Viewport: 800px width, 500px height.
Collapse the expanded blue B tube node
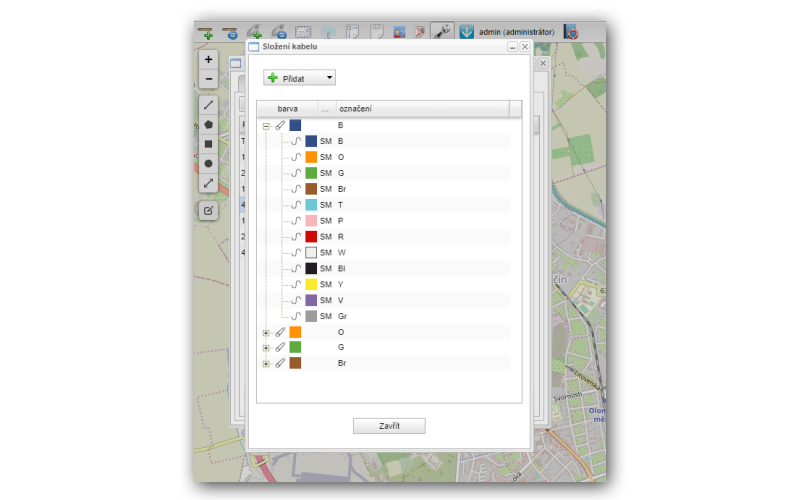pos(266,125)
